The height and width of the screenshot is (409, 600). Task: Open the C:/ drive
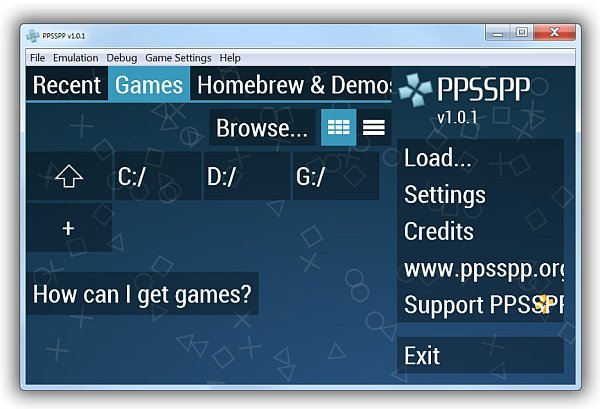coord(158,176)
